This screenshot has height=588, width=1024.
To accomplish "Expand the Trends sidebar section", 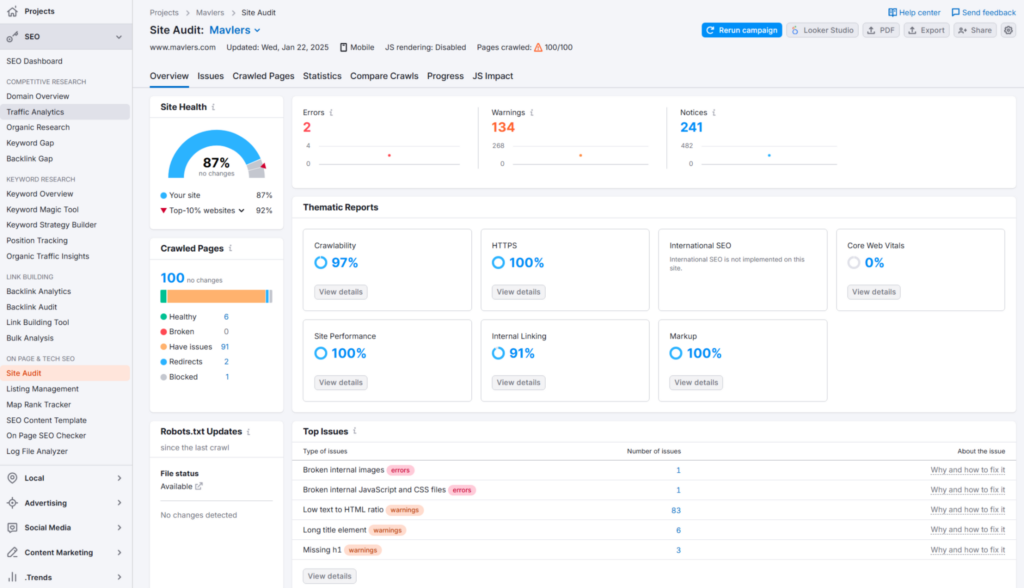I will click(x=119, y=578).
